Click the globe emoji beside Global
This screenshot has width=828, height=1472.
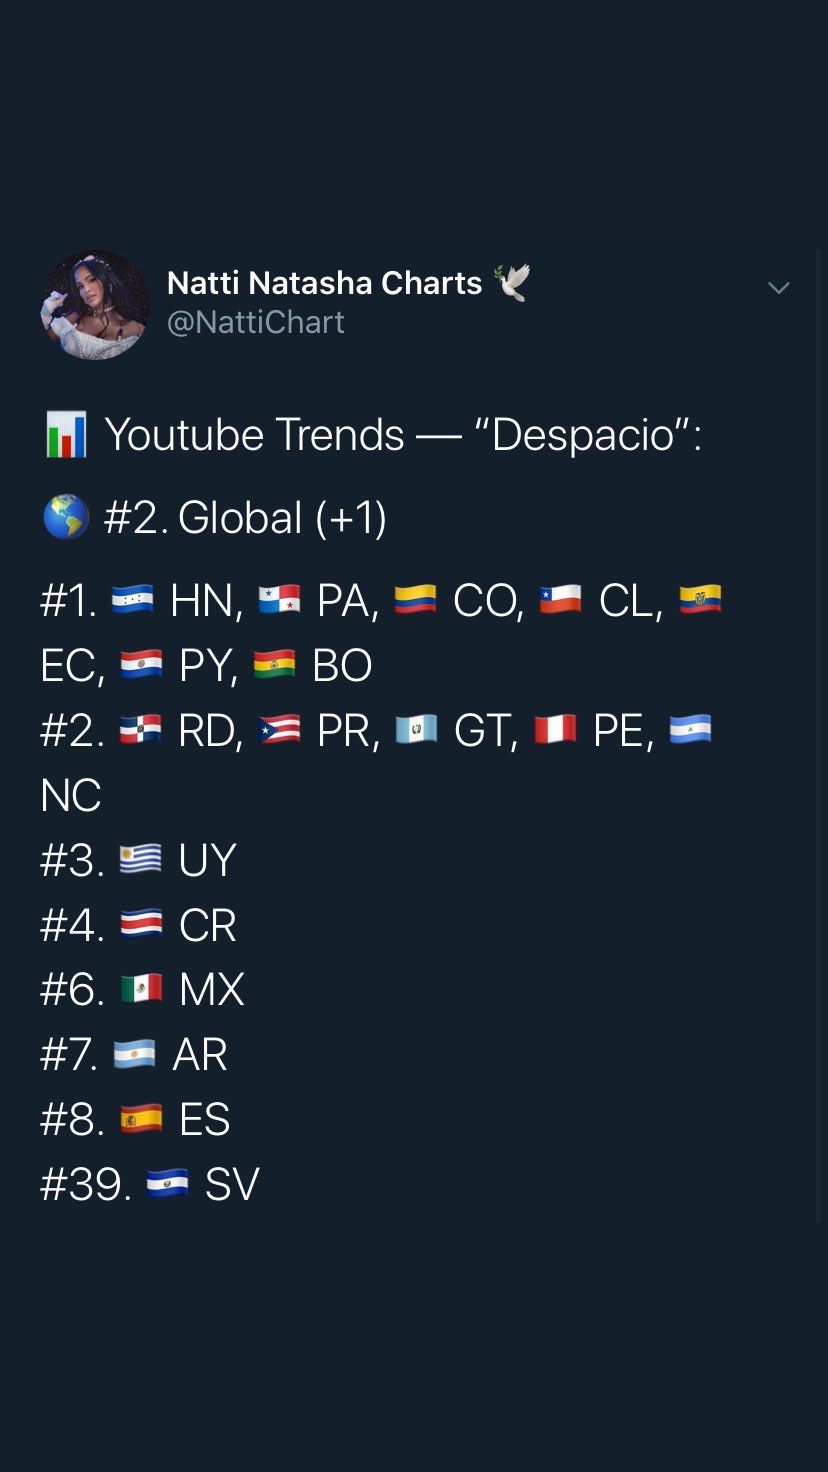pyautogui.click(x=66, y=517)
